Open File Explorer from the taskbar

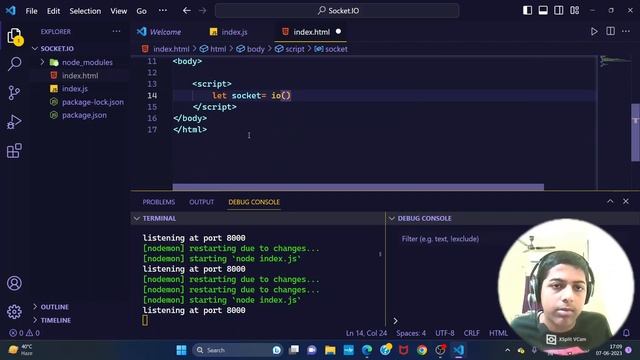330,350
